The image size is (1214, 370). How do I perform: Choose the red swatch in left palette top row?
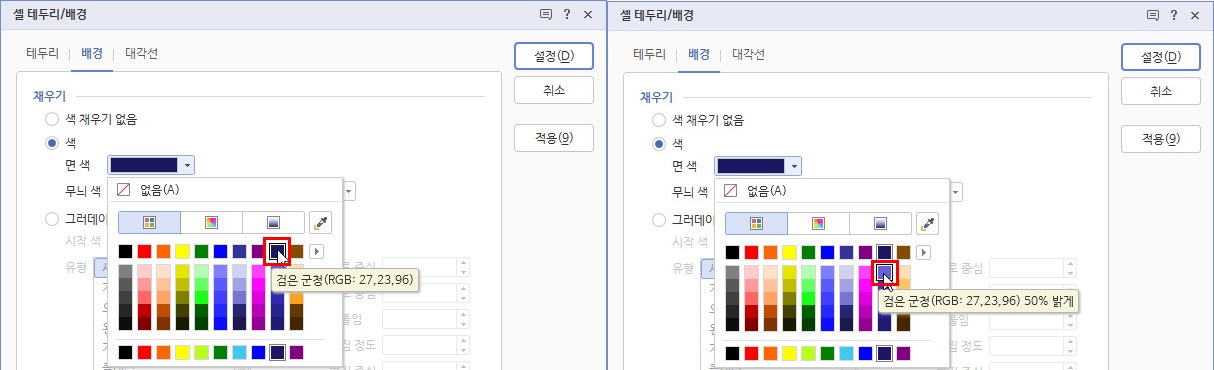[144, 252]
